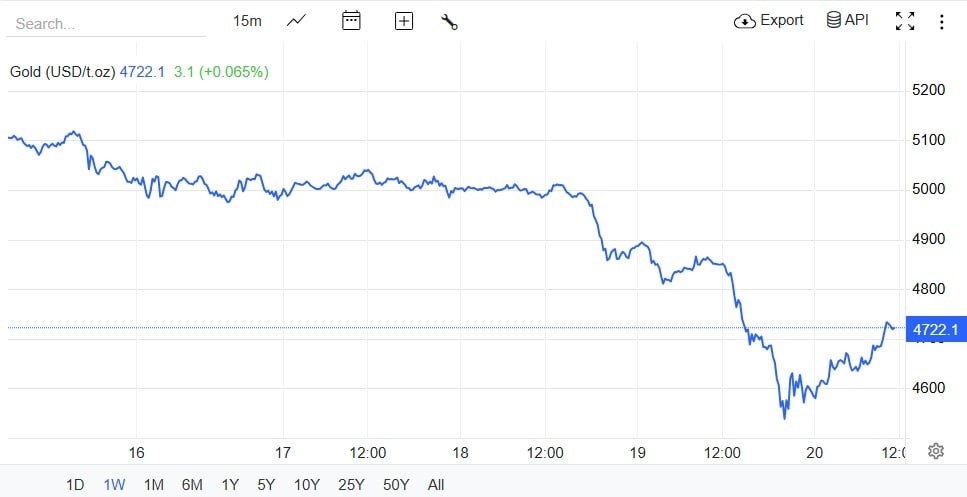Select the 1W time range

[x=114, y=485]
